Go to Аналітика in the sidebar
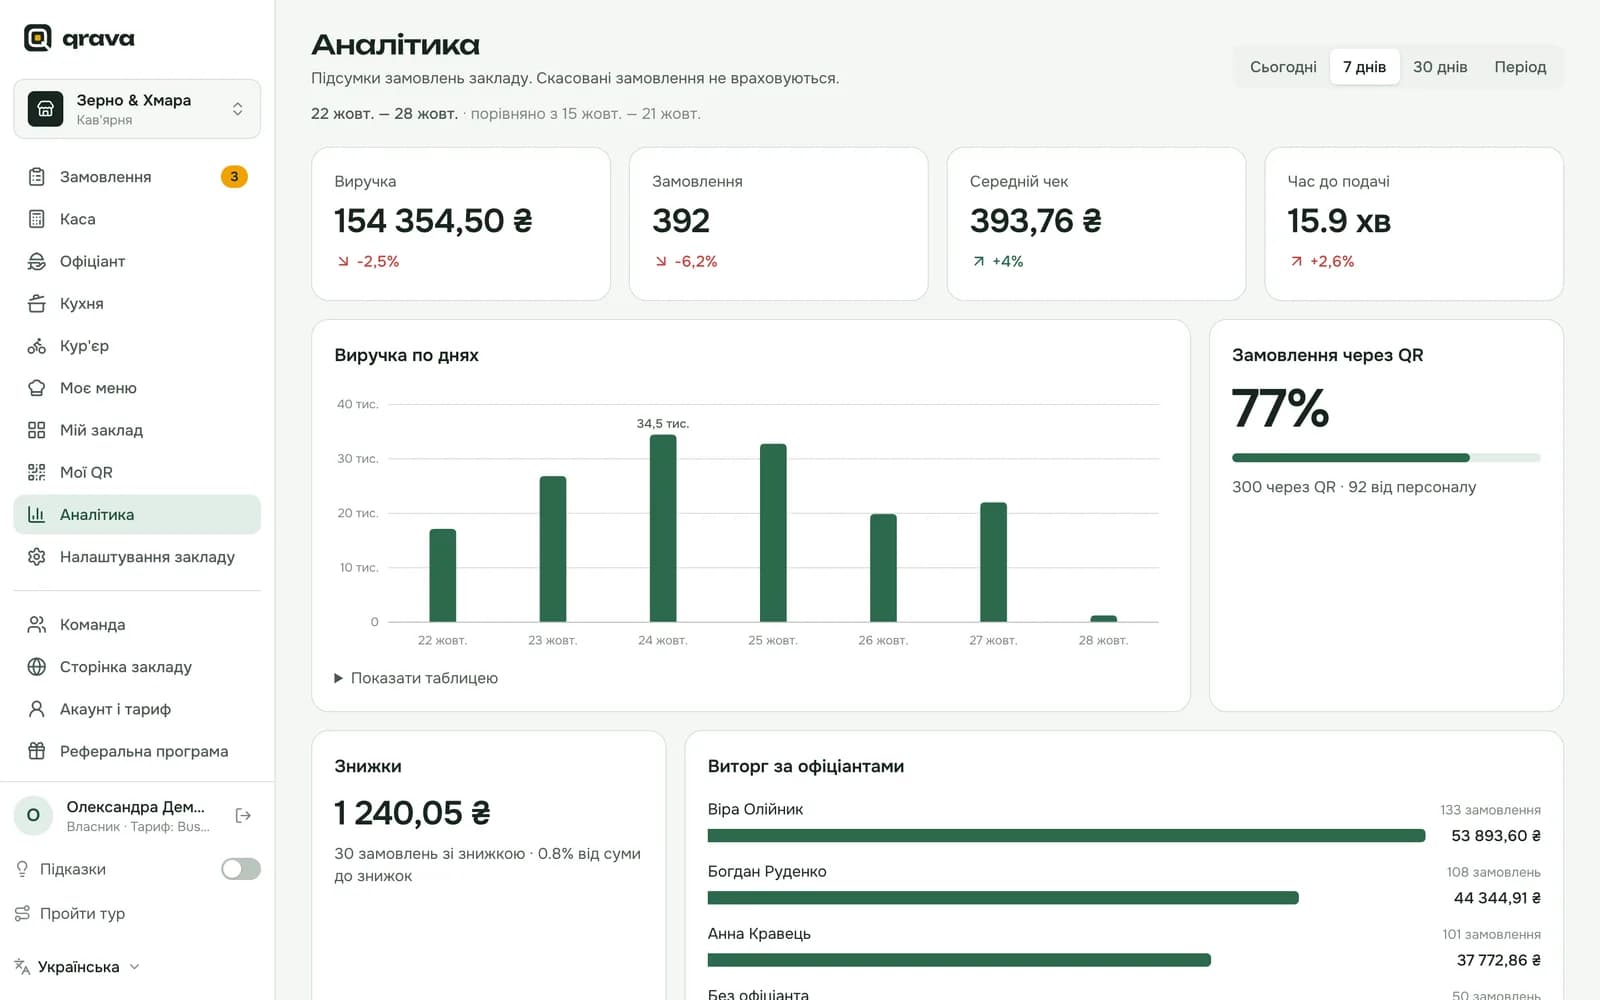Image resolution: width=1600 pixels, height=1000 pixels. 137,515
